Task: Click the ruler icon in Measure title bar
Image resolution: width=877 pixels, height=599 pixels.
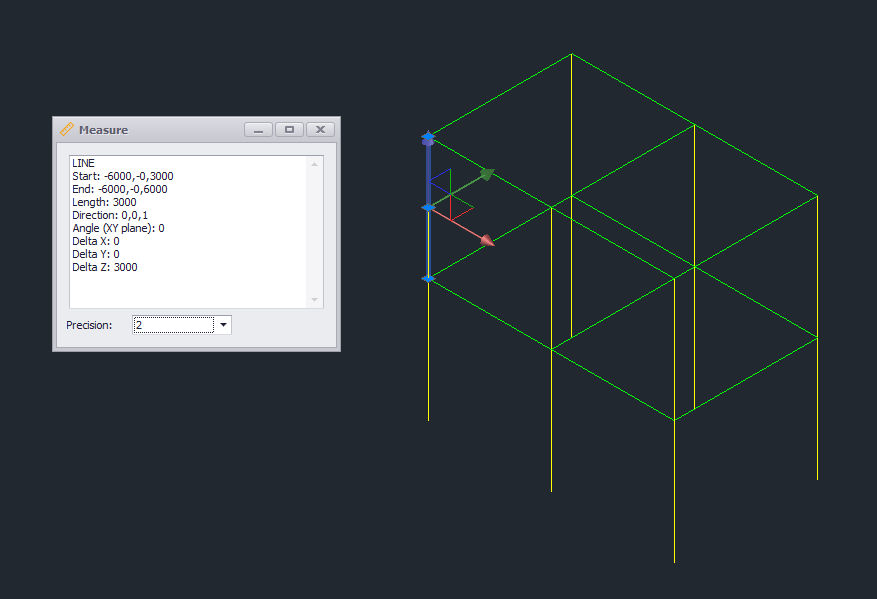Action: point(67,129)
